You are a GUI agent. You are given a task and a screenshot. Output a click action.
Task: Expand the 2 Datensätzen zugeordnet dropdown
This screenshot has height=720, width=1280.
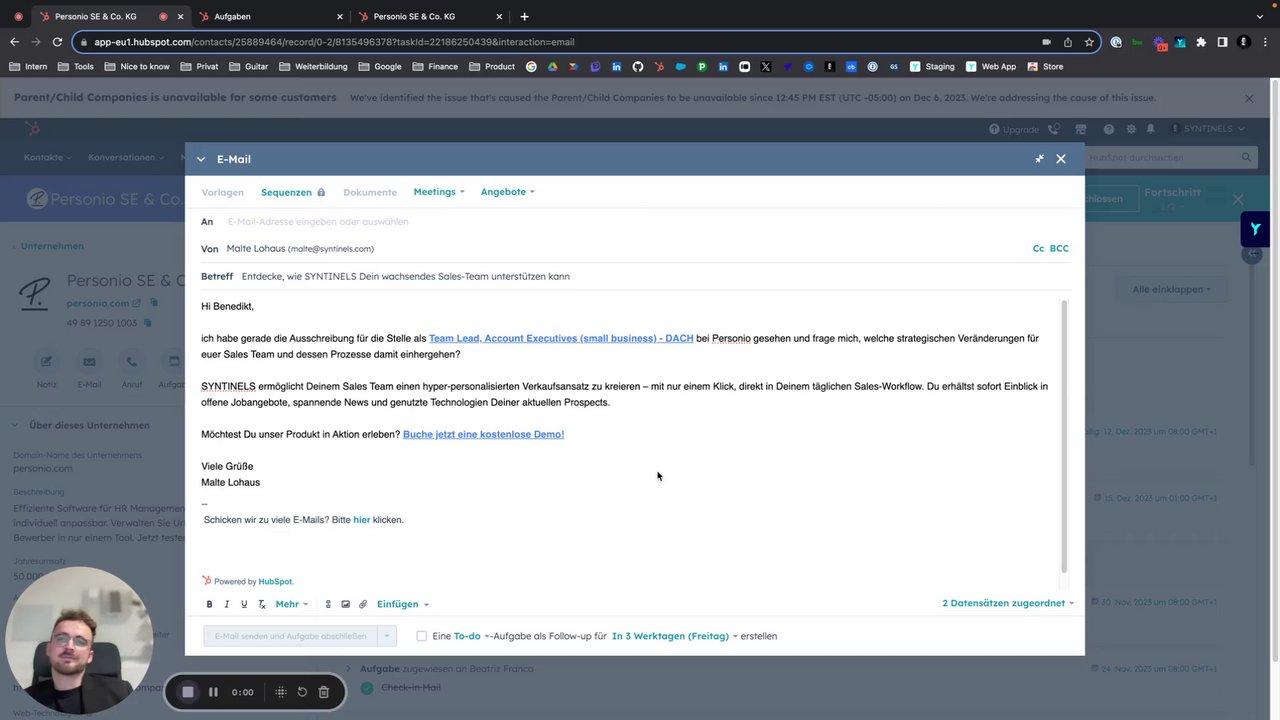[1008, 603]
